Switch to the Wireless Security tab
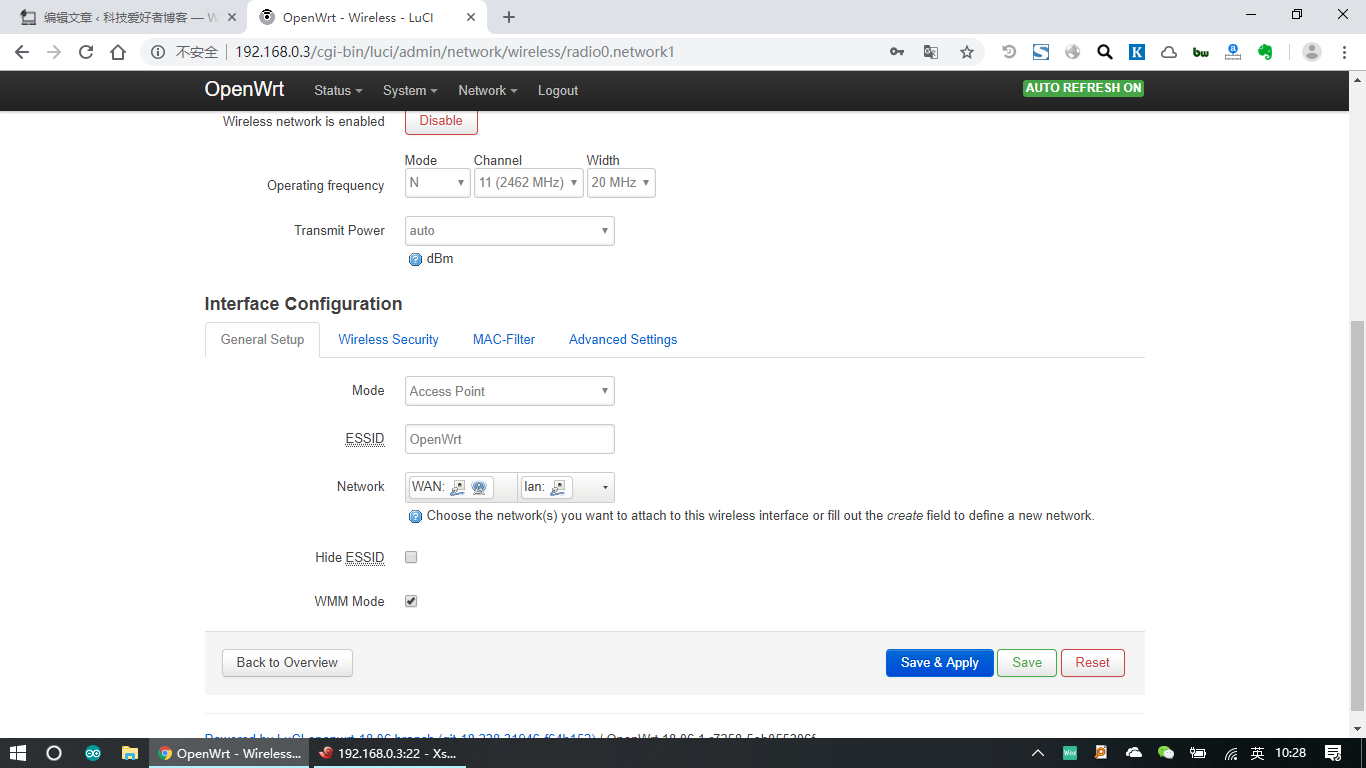Image resolution: width=1366 pixels, height=768 pixels. pyautogui.click(x=388, y=340)
